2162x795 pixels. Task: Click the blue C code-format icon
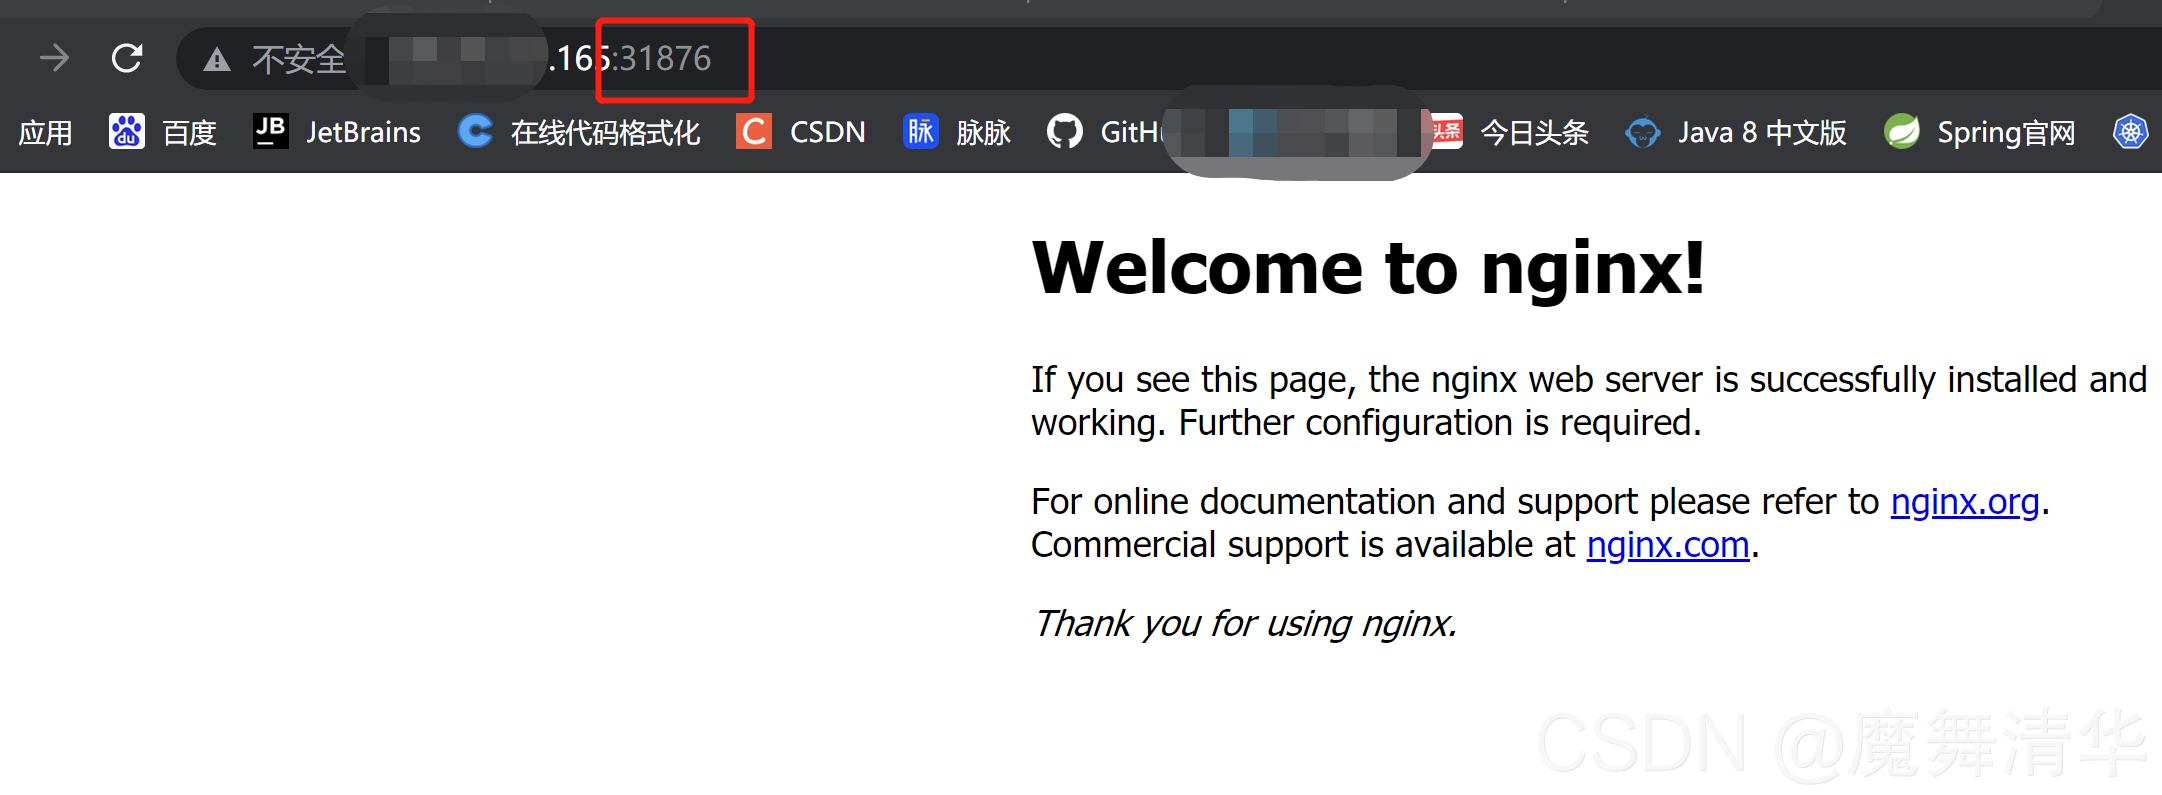point(475,131)
